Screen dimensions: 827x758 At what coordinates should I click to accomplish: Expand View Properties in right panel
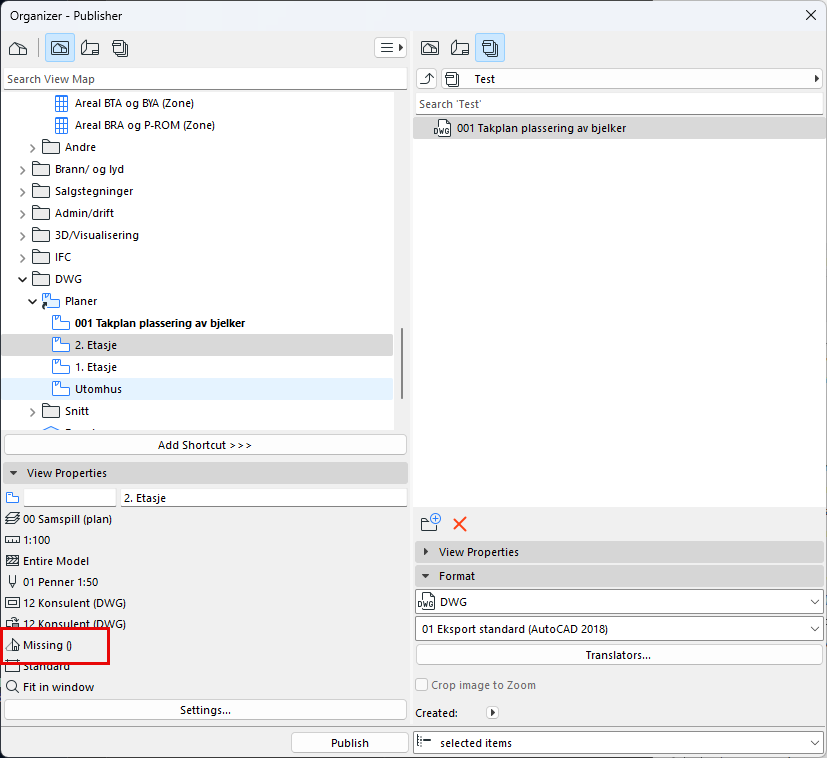click(x=427, y=552)
